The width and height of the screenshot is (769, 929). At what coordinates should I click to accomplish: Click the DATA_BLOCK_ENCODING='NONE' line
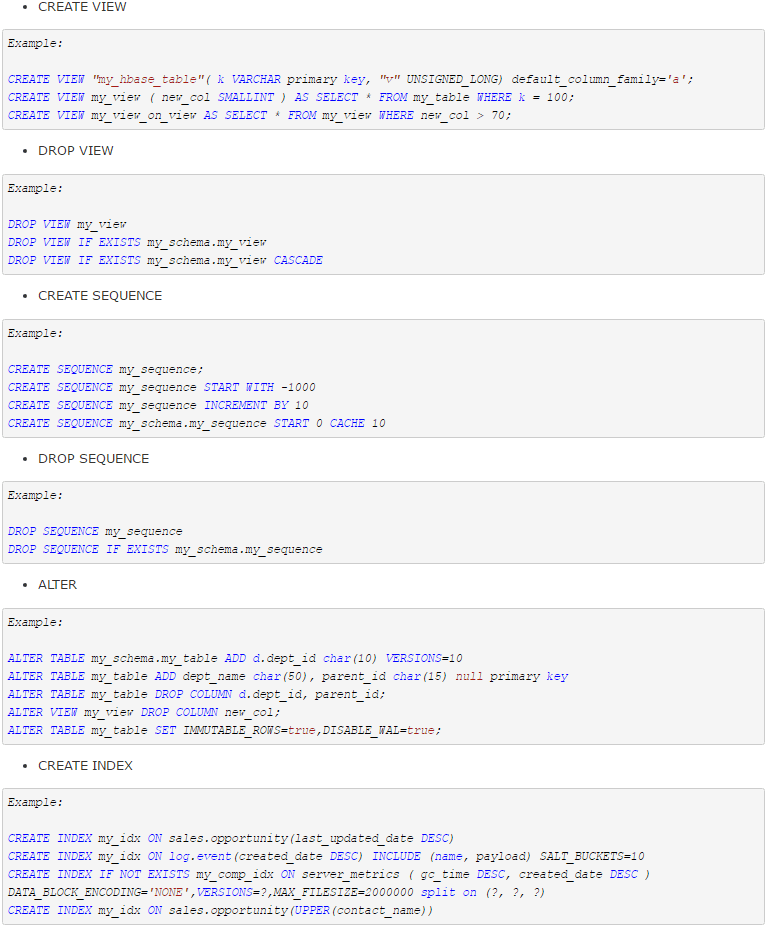pos(276,892)
